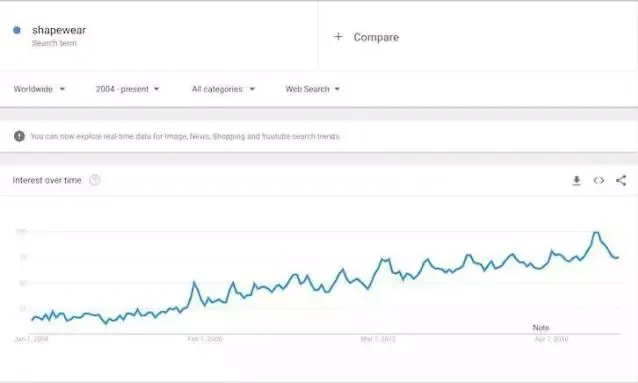Open the help icon beside Interest over time
The height and width of the screenshot is (383, 638).
pyautogui.click(x=94, y=180)
